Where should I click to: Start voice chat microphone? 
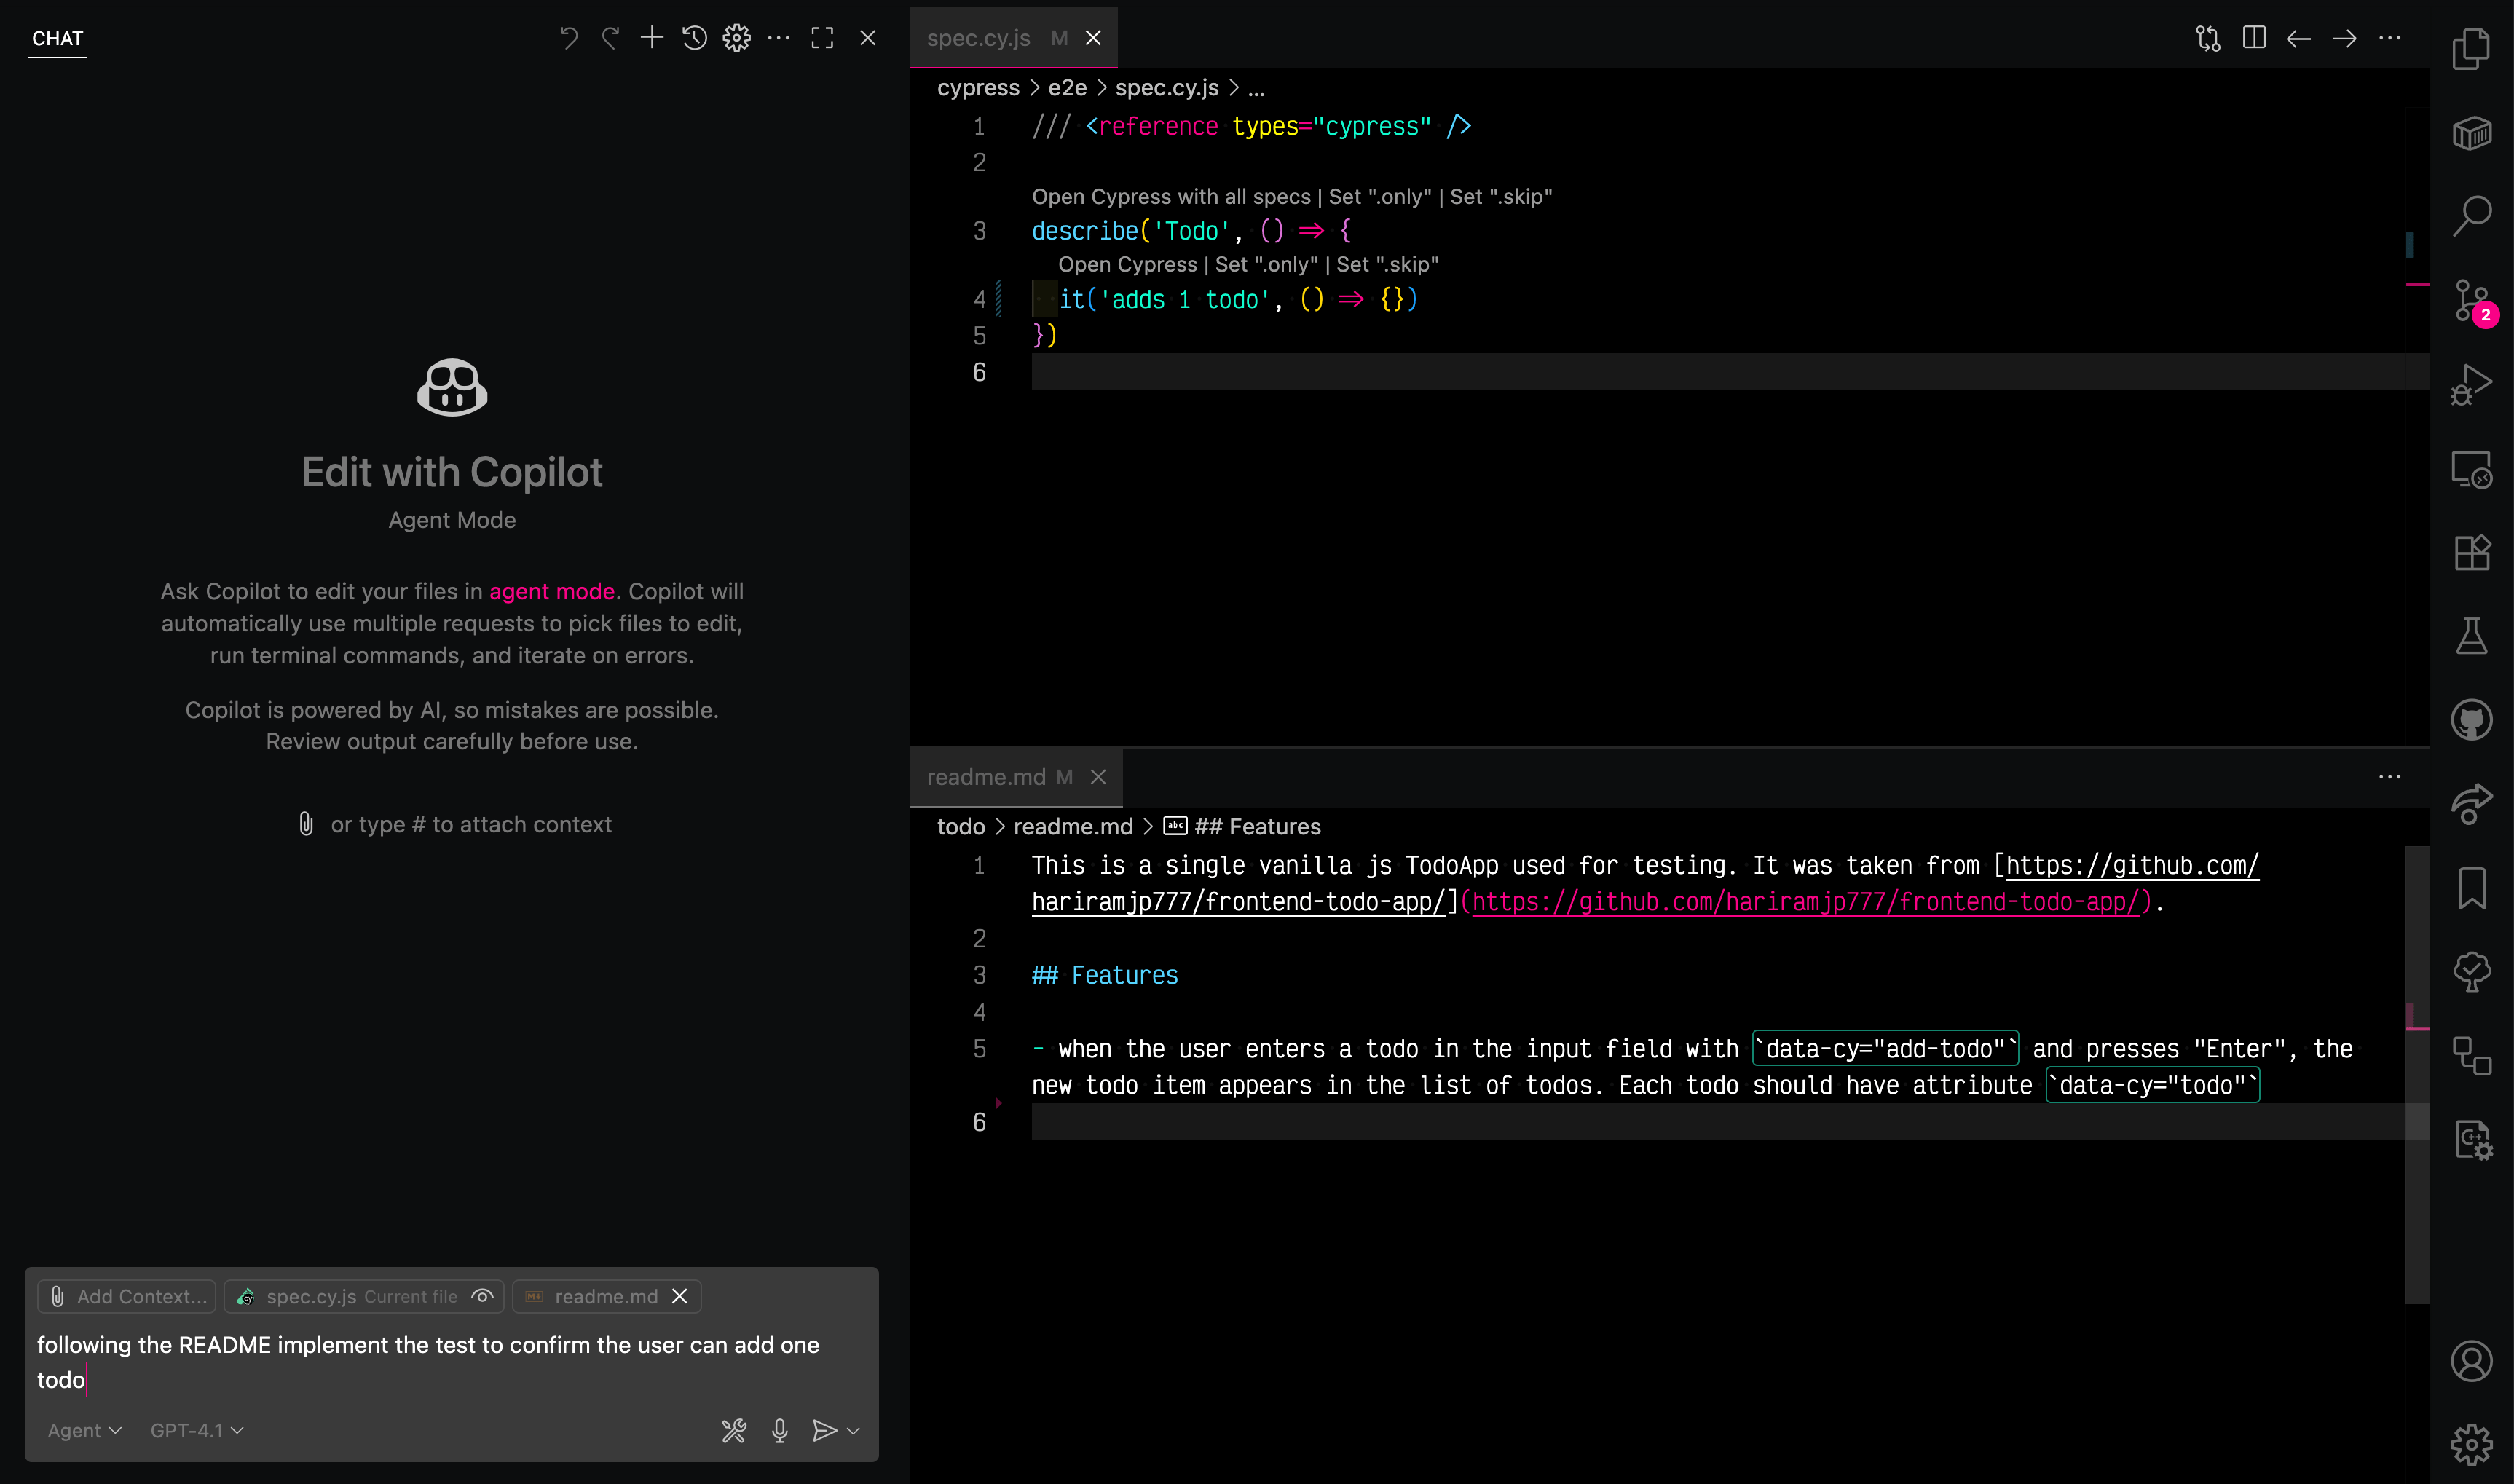(780, 1431)
